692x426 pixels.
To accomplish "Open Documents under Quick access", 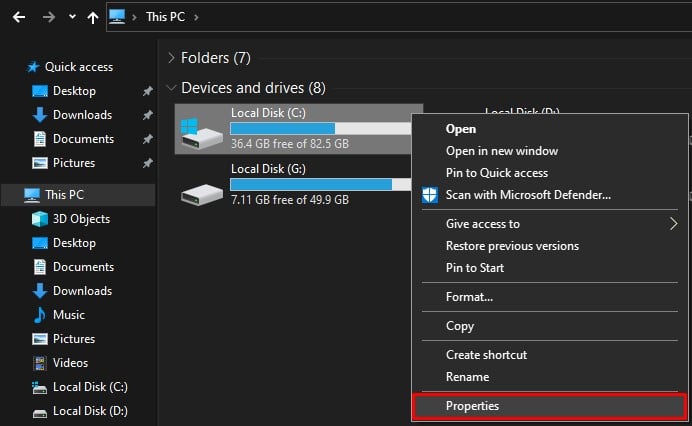I will click(x=83, y=139).
